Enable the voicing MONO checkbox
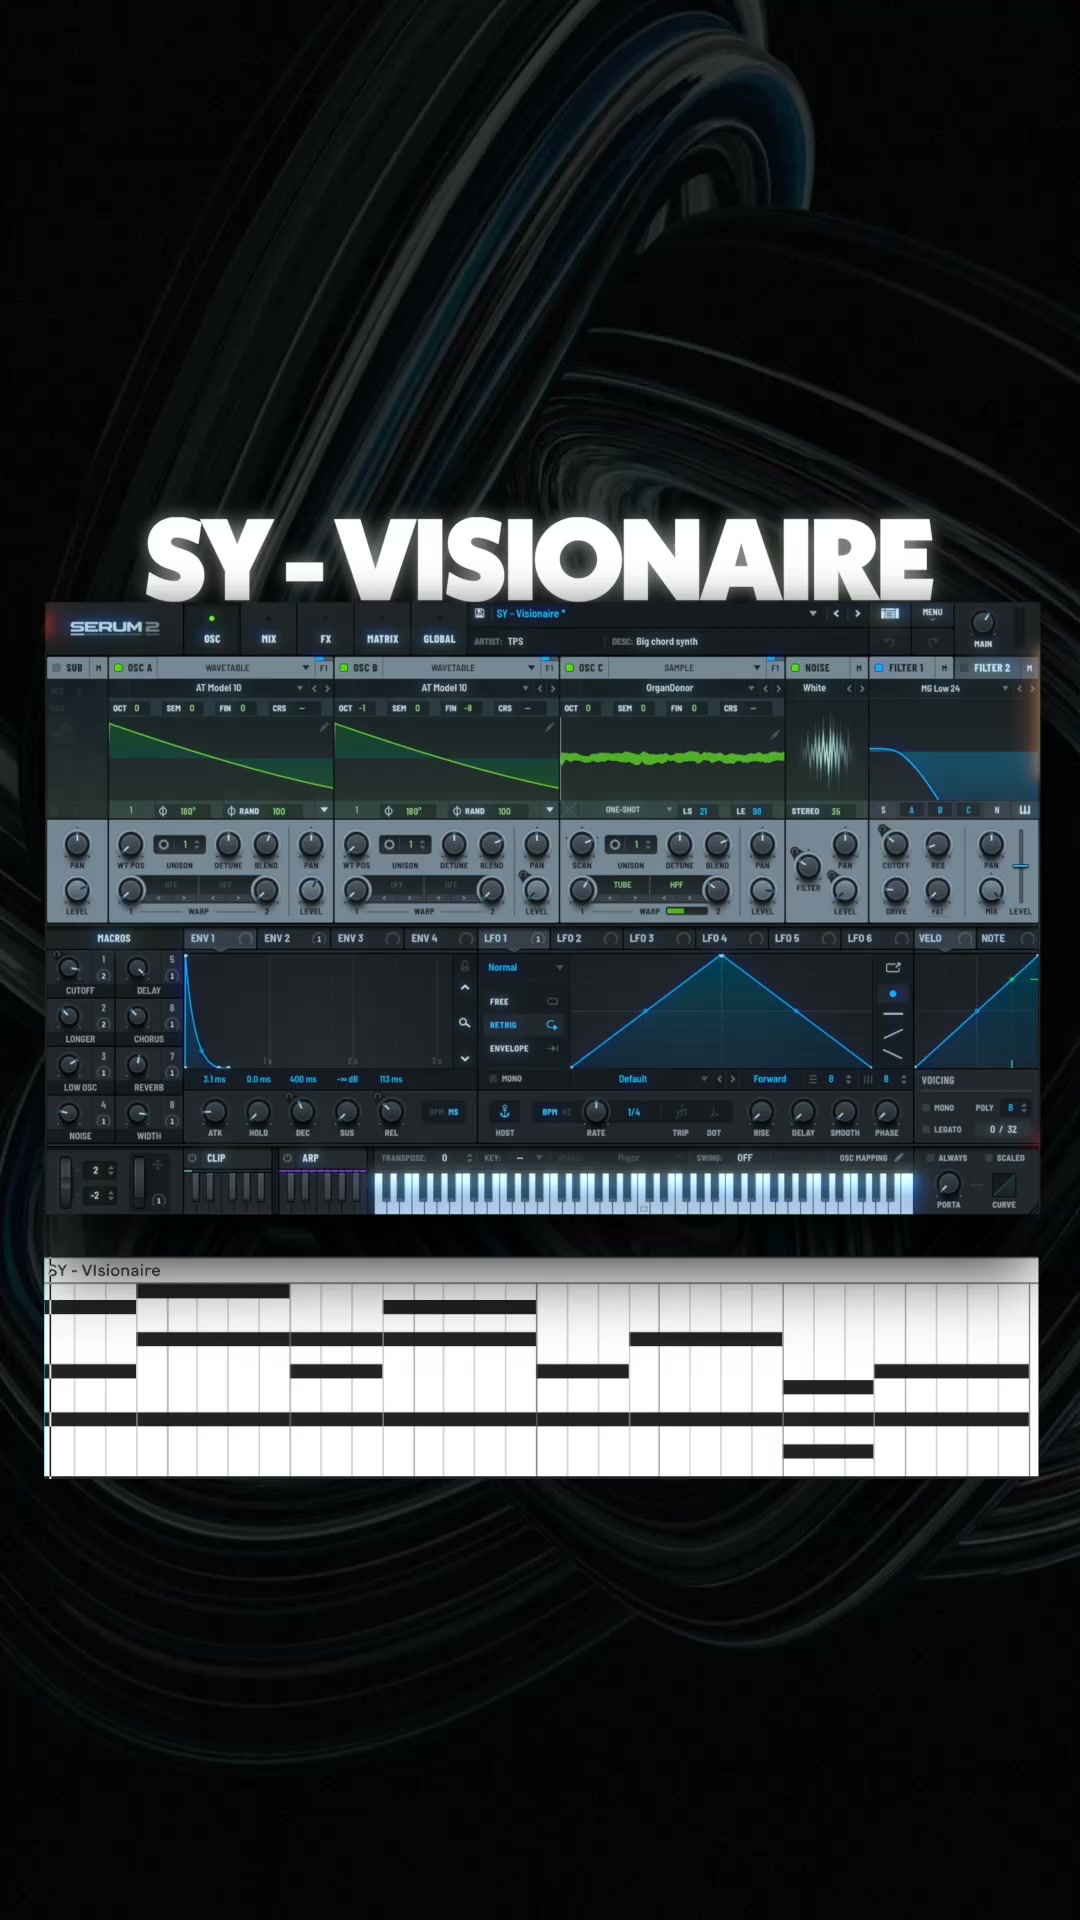Viewport: 1080px width, 1920px height. (x=925, y=1108)
